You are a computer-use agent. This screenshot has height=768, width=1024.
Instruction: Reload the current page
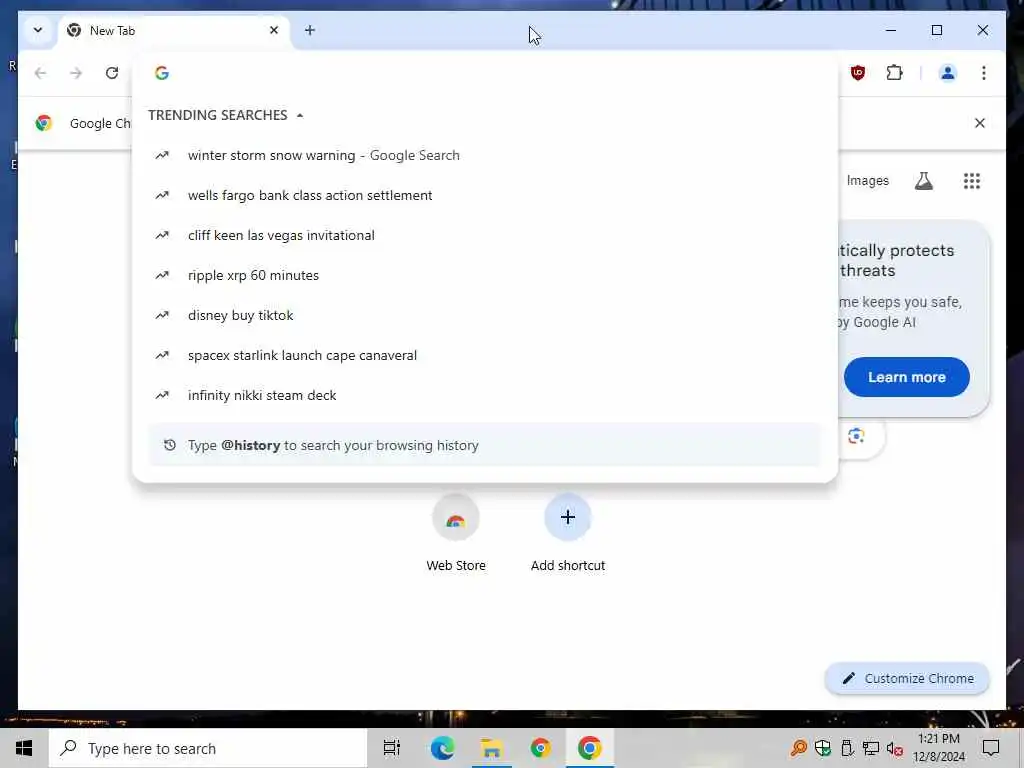click(x=112, y=72)
